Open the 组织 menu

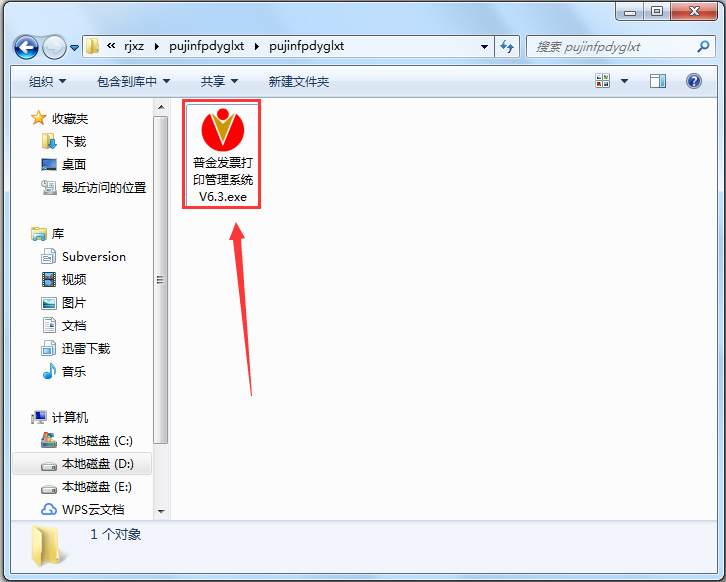pyautogui.click(x=47, y=81)
